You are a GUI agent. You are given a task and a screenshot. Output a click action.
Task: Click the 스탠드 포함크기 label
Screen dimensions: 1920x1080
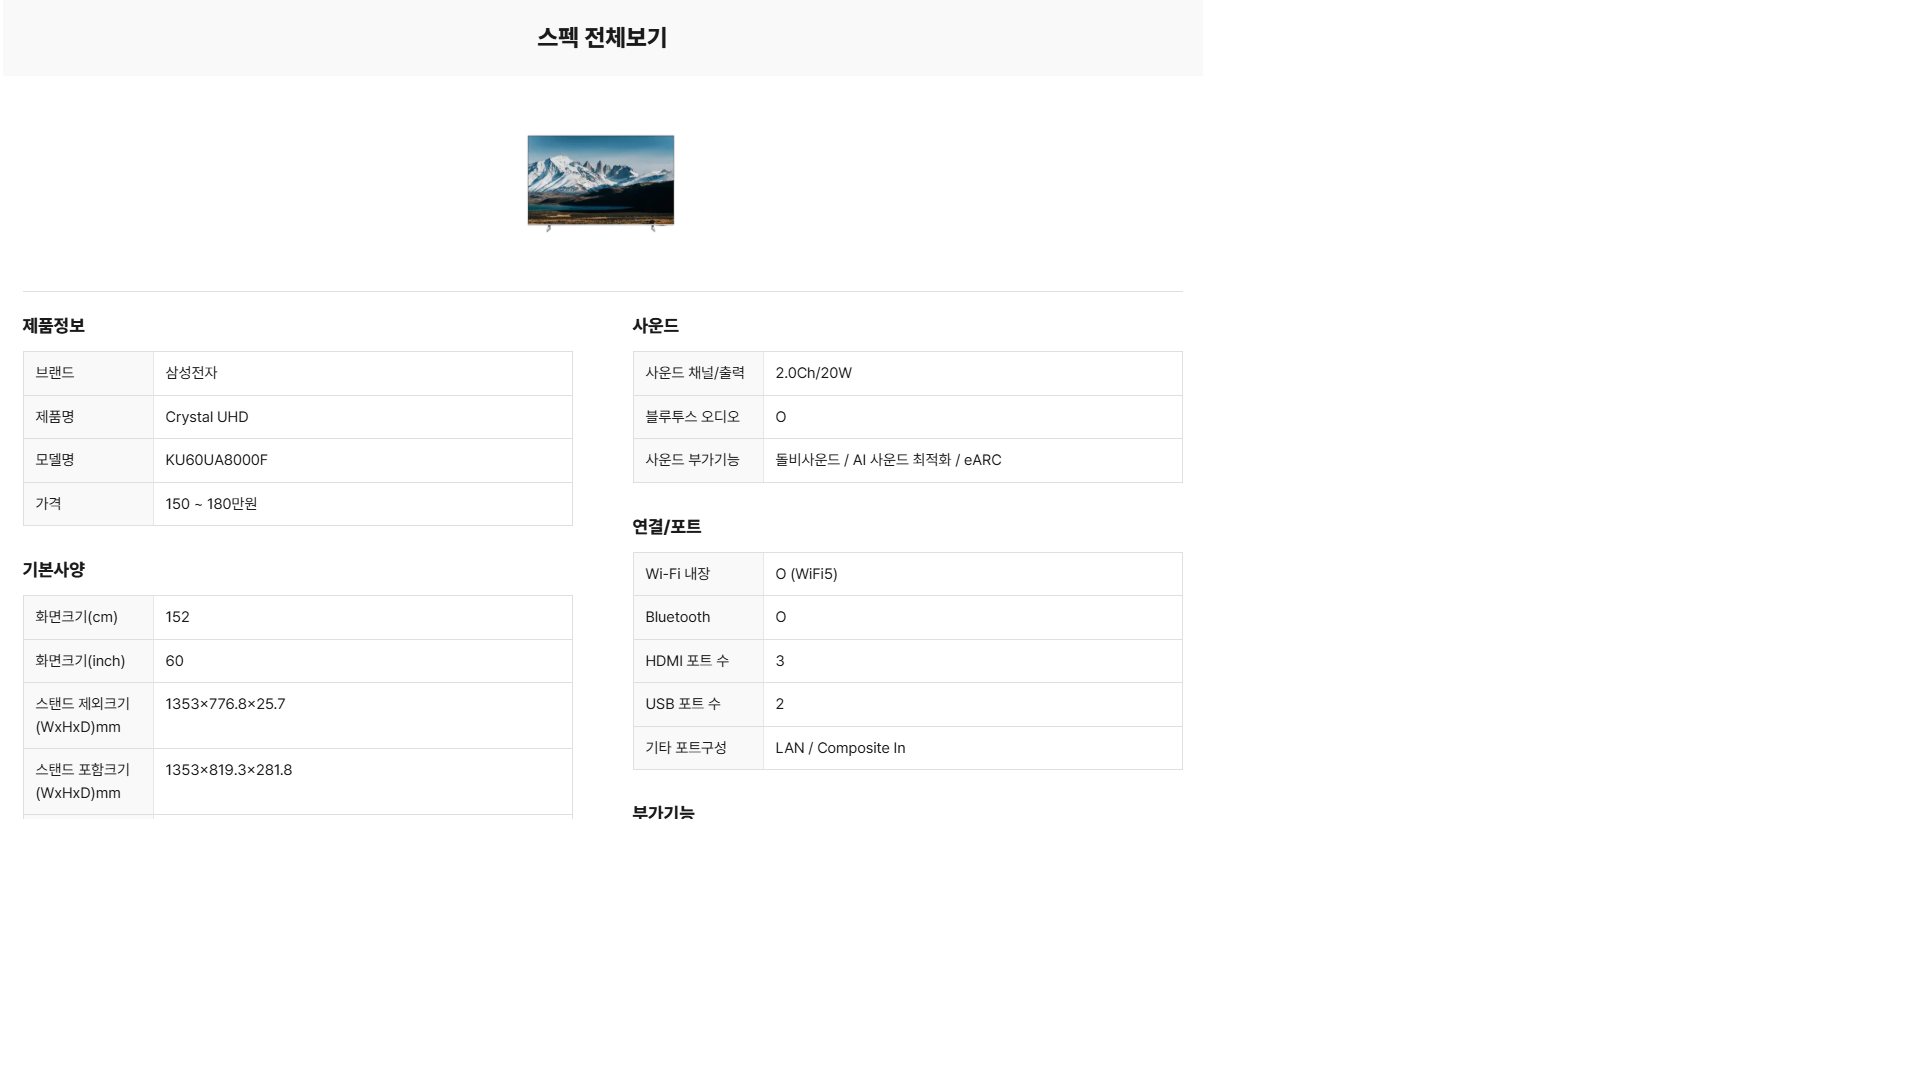pyautogui.click(x=83, y=781)
